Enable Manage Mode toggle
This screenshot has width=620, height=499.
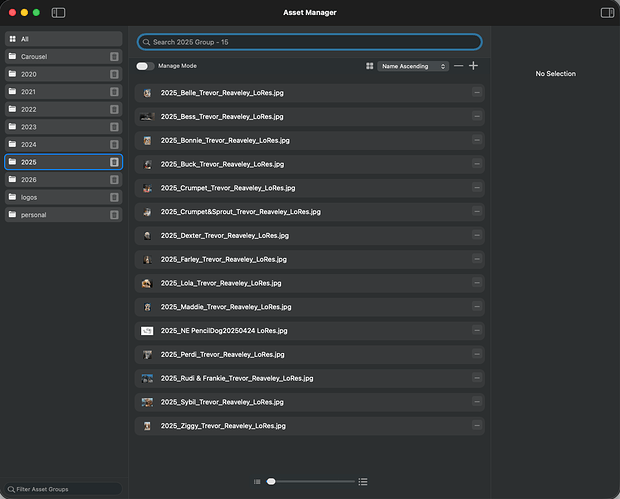tap(145, 66)
